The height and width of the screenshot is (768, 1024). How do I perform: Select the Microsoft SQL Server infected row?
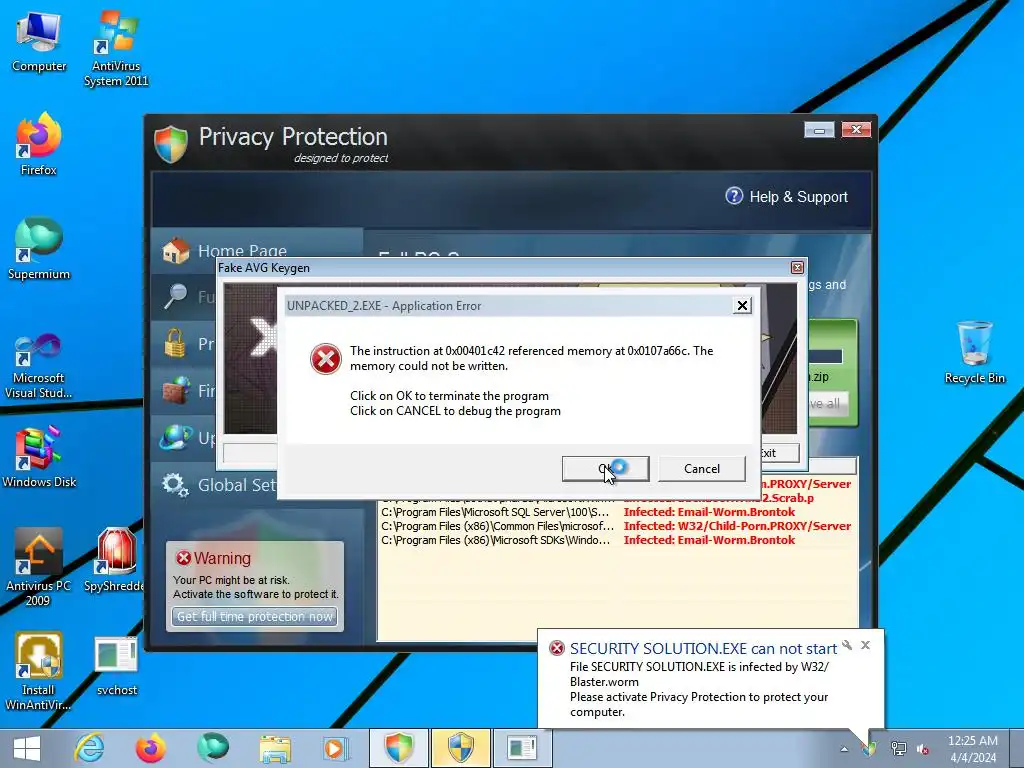click(x=616, y=512)
